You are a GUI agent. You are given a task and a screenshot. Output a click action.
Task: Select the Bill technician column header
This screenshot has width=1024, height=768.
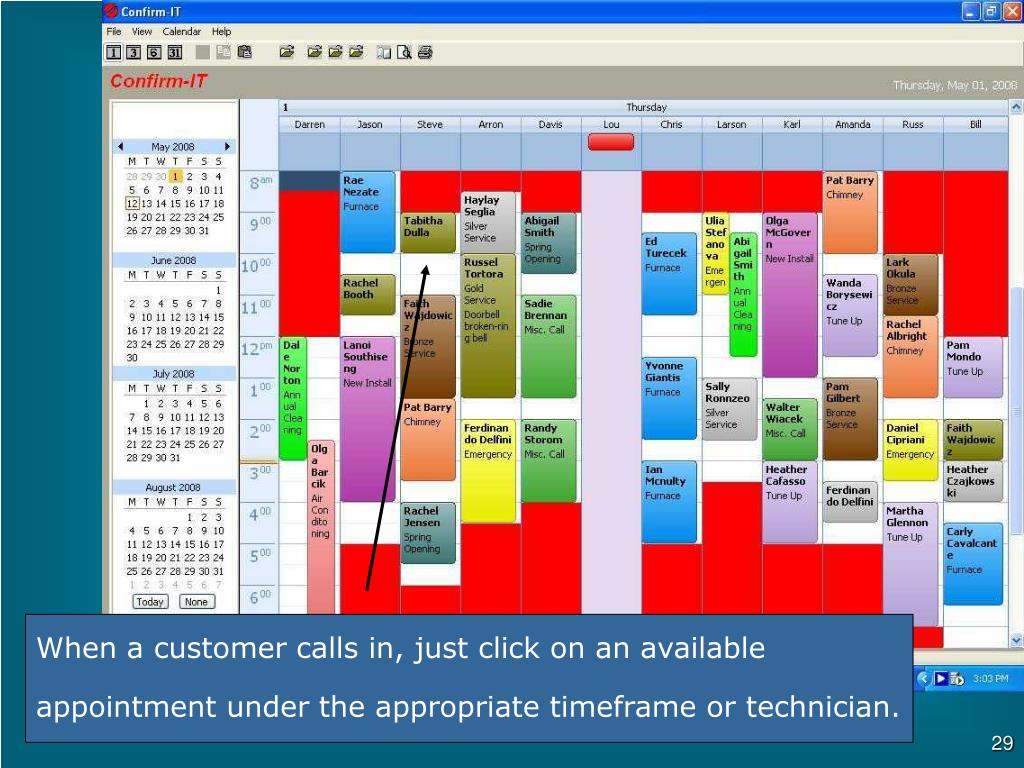(976, 124)
